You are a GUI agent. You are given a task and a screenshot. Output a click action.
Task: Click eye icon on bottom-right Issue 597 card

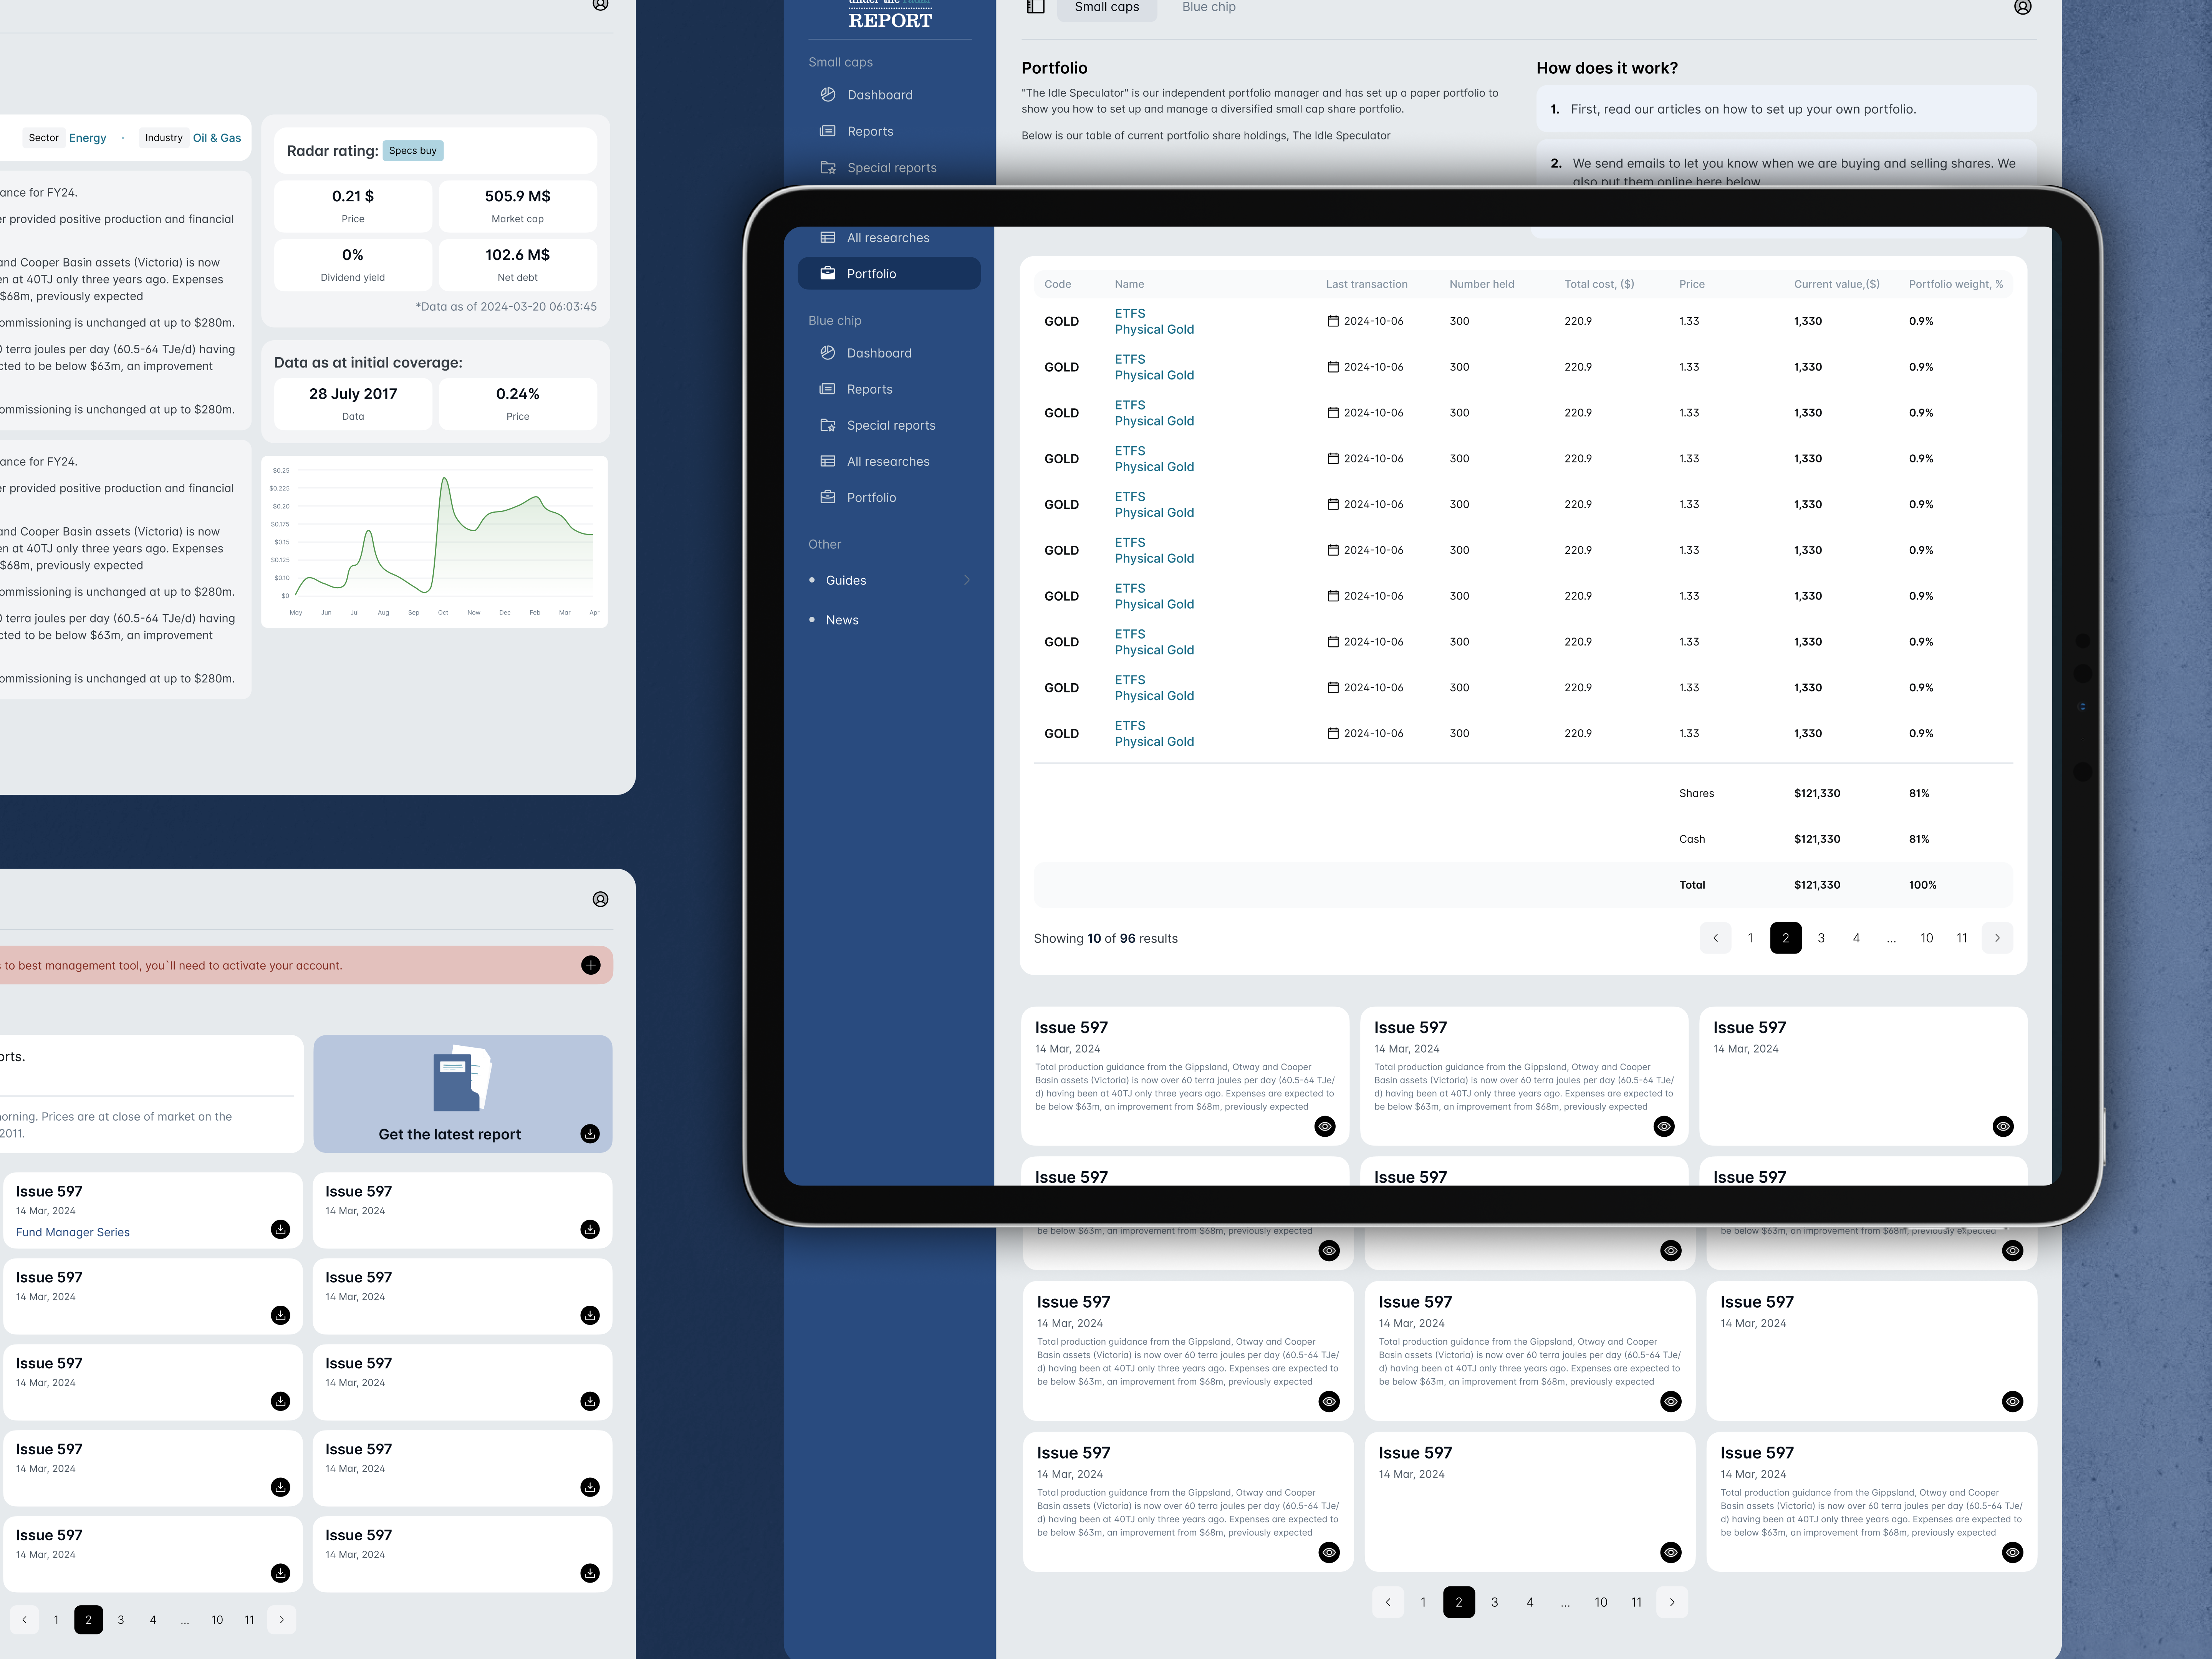pyautogui.click(x=2012, y=1552)
